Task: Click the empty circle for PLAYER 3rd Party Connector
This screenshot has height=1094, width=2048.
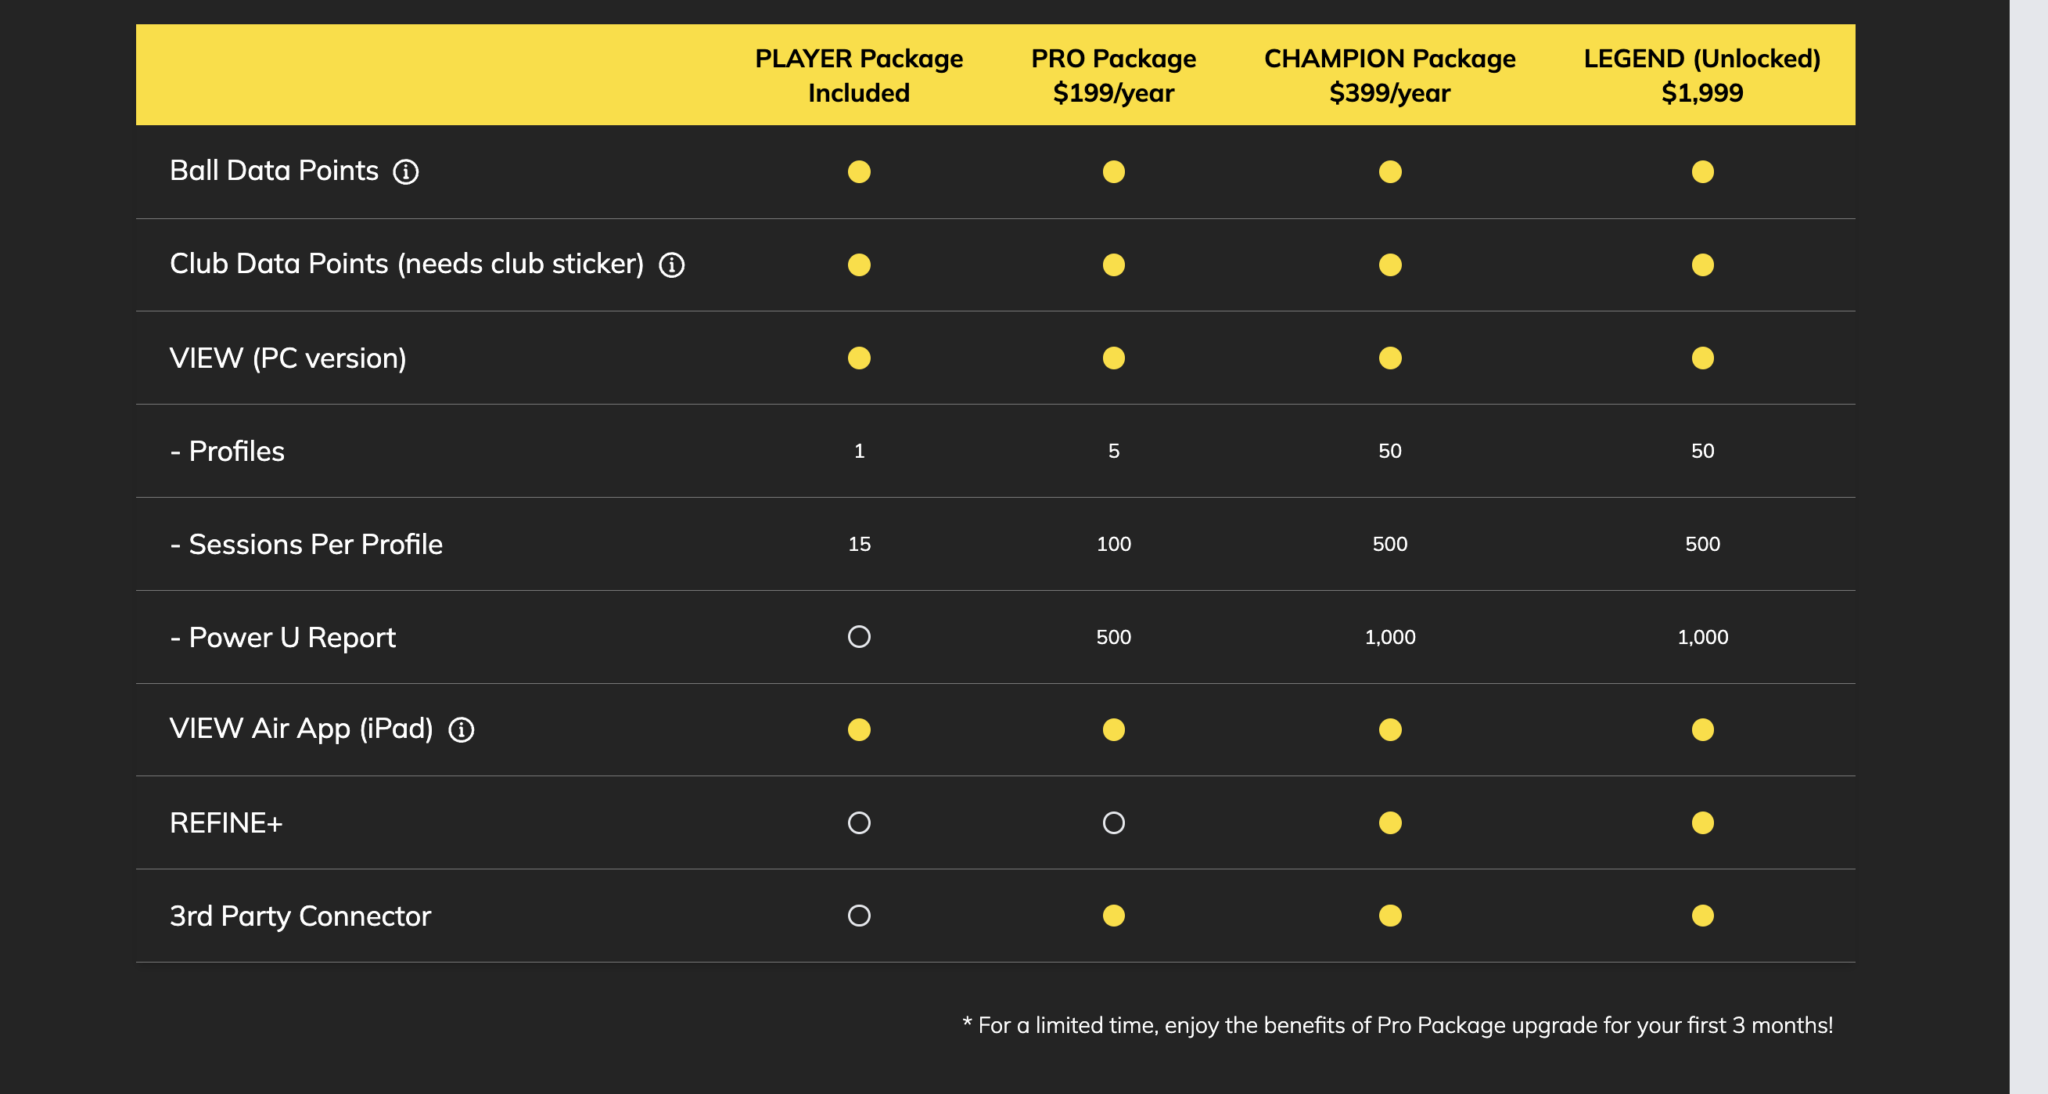Action: tap(859, 916)
